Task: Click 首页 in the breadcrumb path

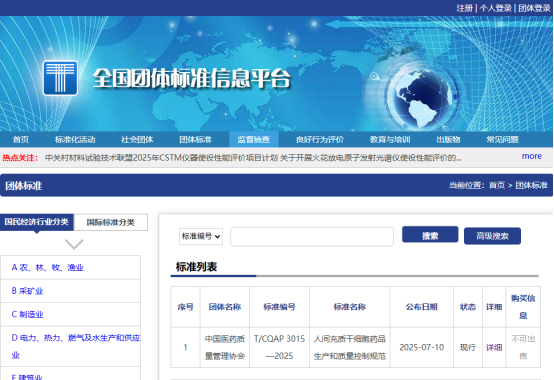Action: pos(497,185)
